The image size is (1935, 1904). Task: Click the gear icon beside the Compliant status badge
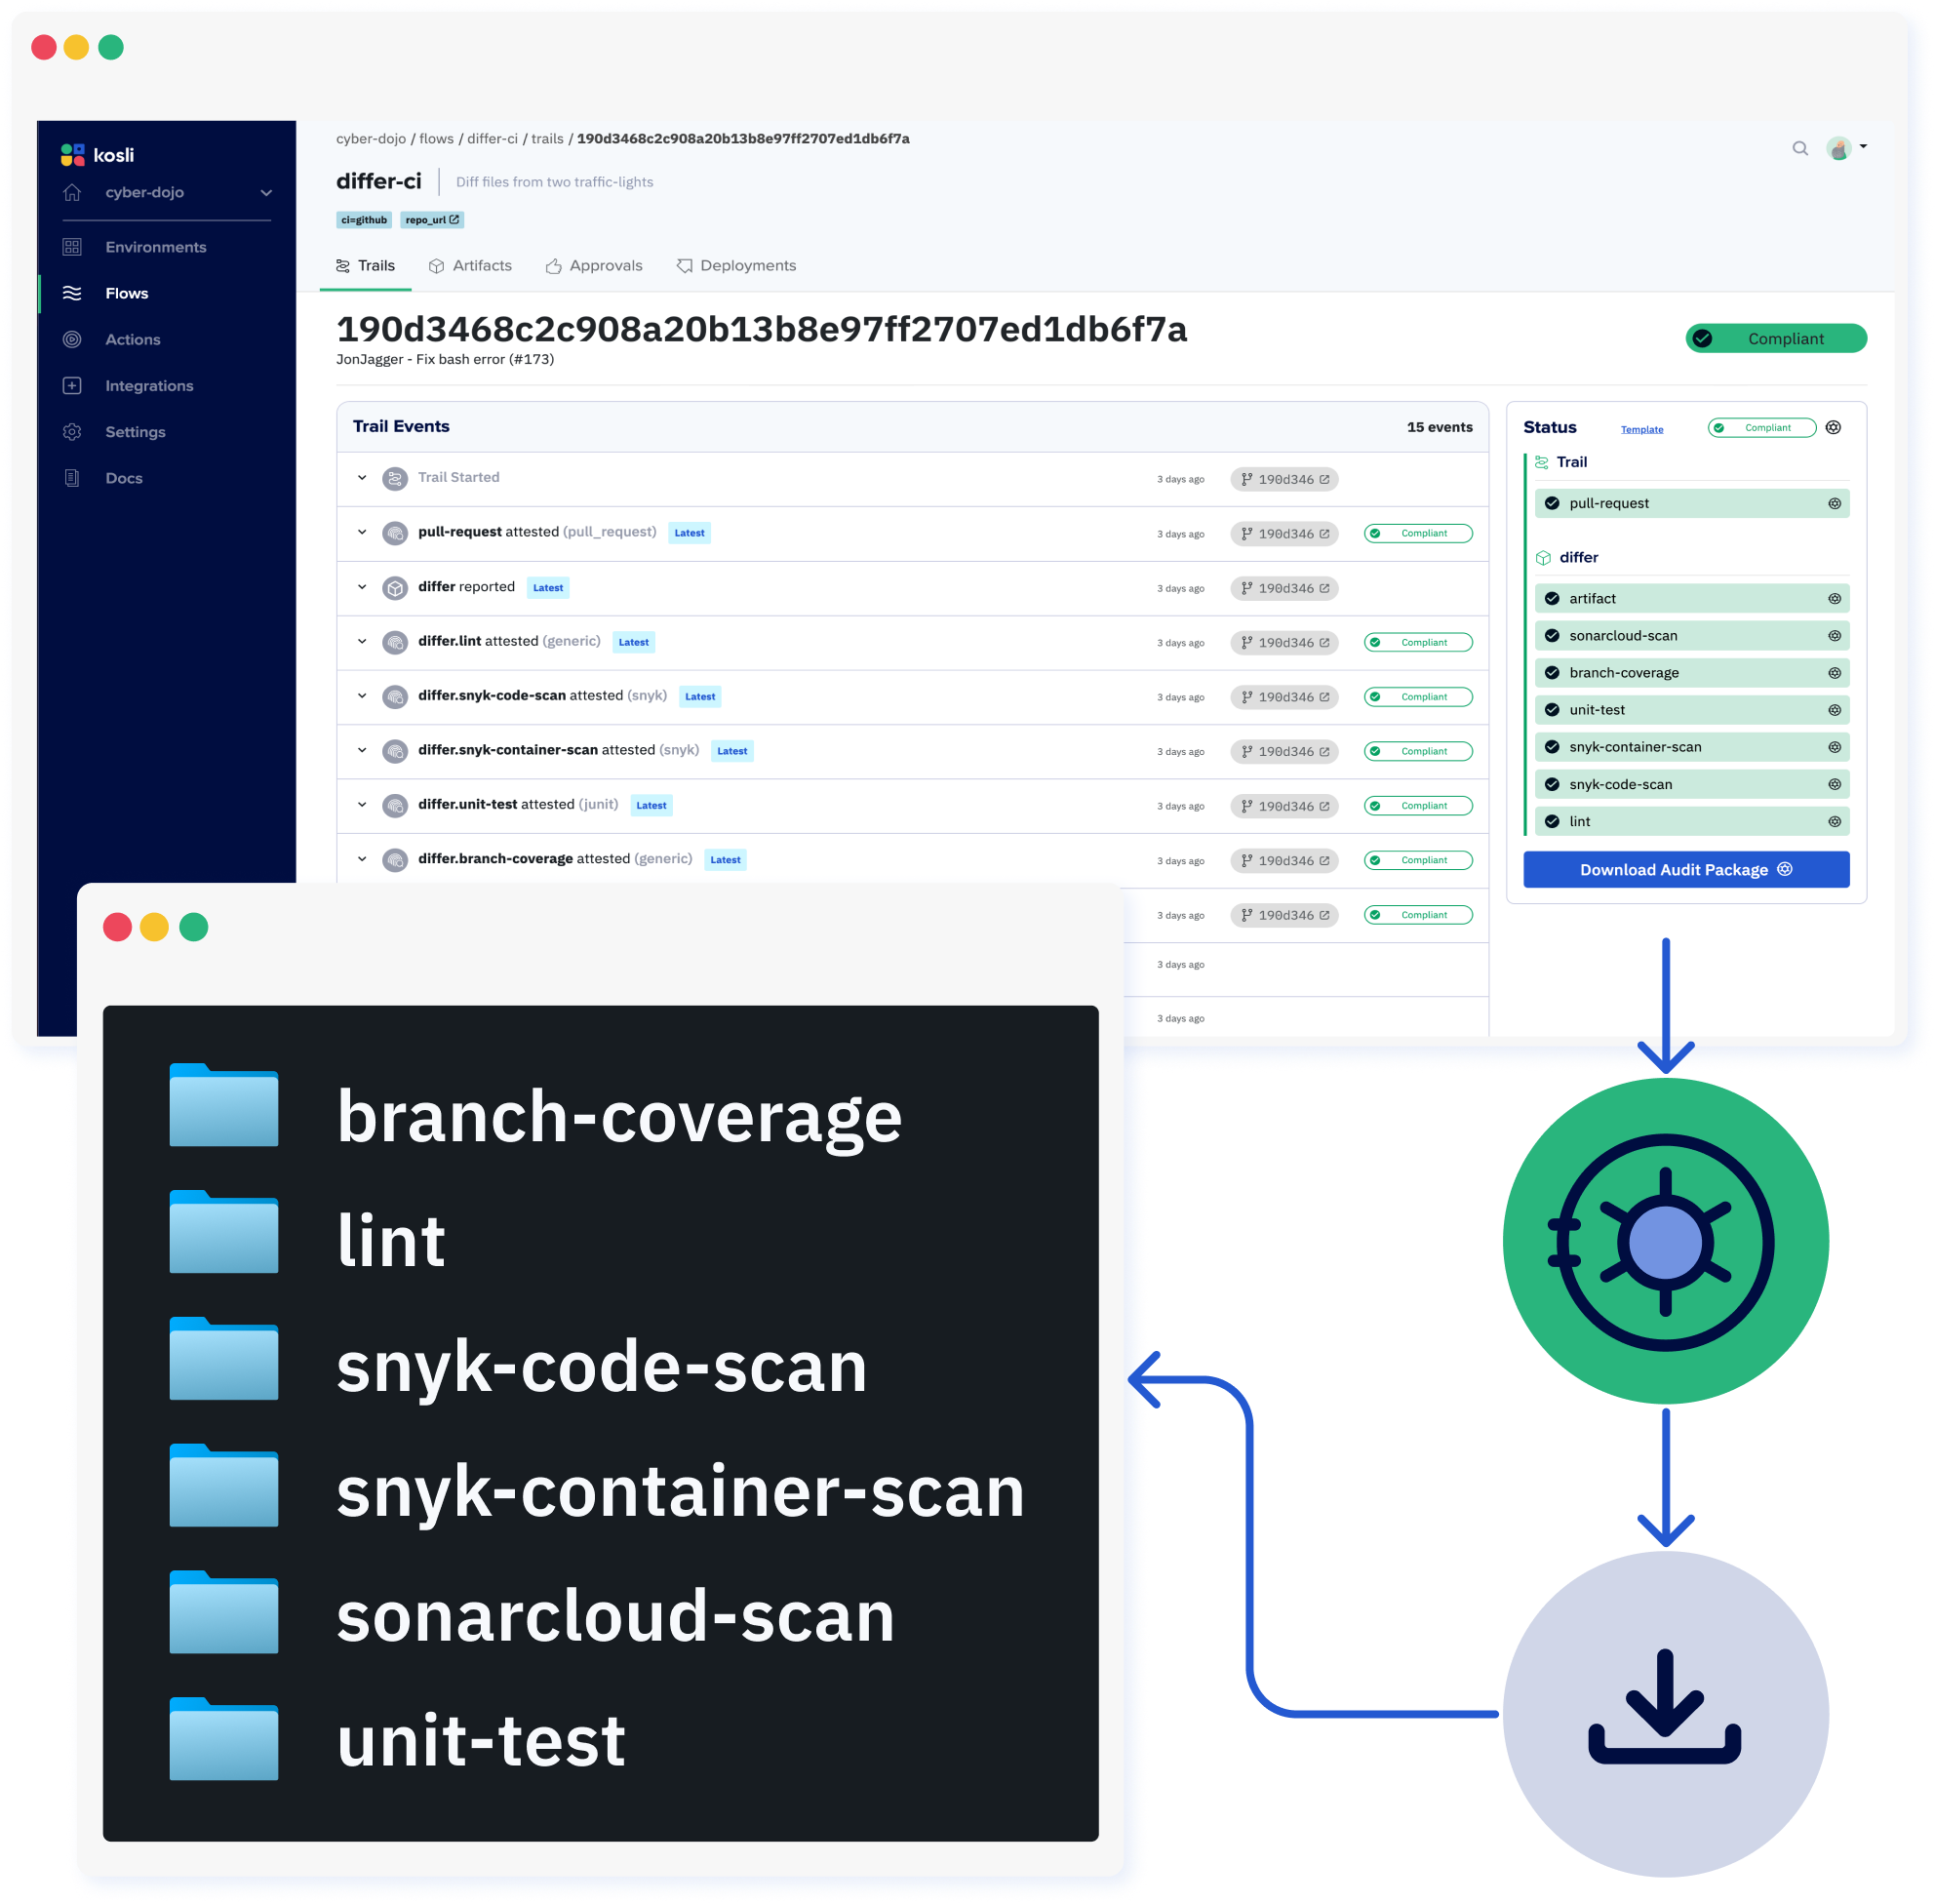1835,427
